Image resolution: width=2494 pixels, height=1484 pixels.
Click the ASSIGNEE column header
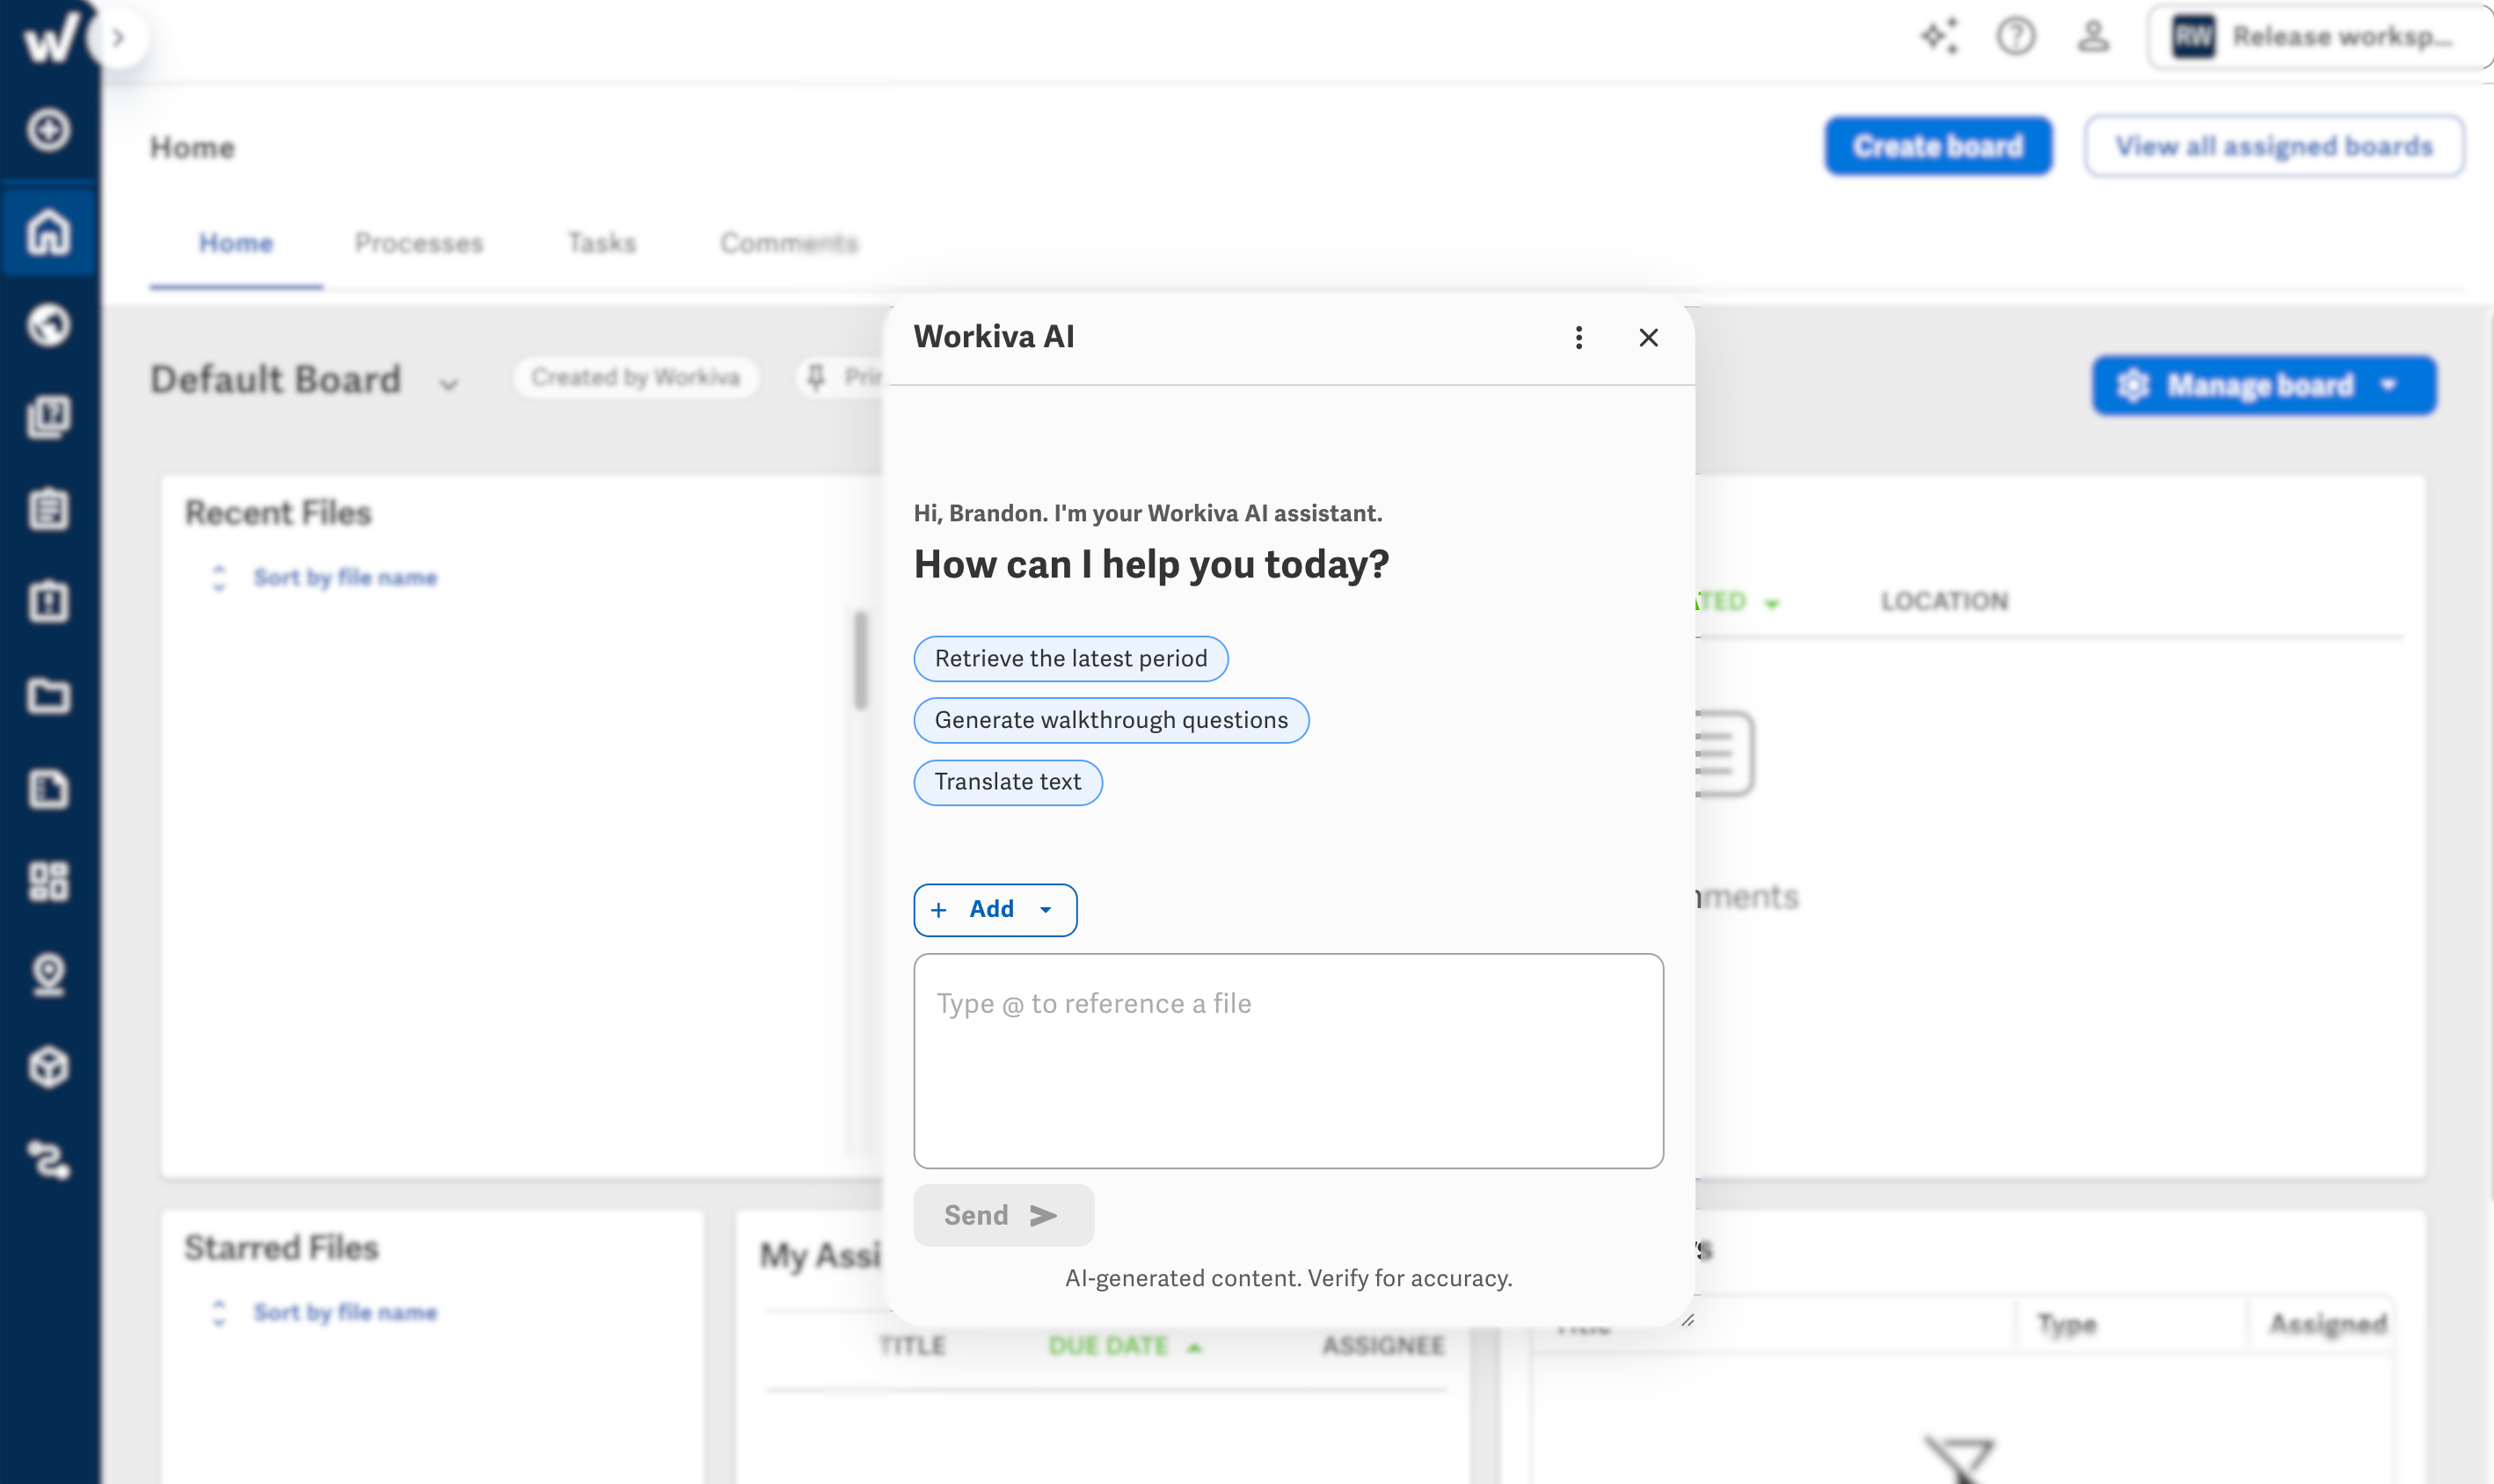point(1383,1346)
